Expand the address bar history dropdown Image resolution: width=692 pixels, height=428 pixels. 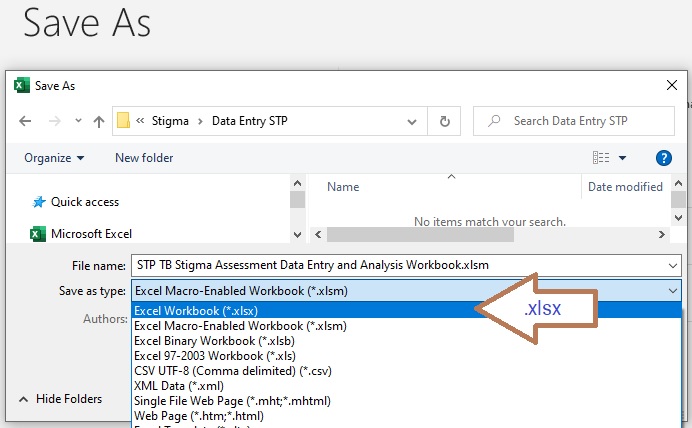(x=412, y=121)
